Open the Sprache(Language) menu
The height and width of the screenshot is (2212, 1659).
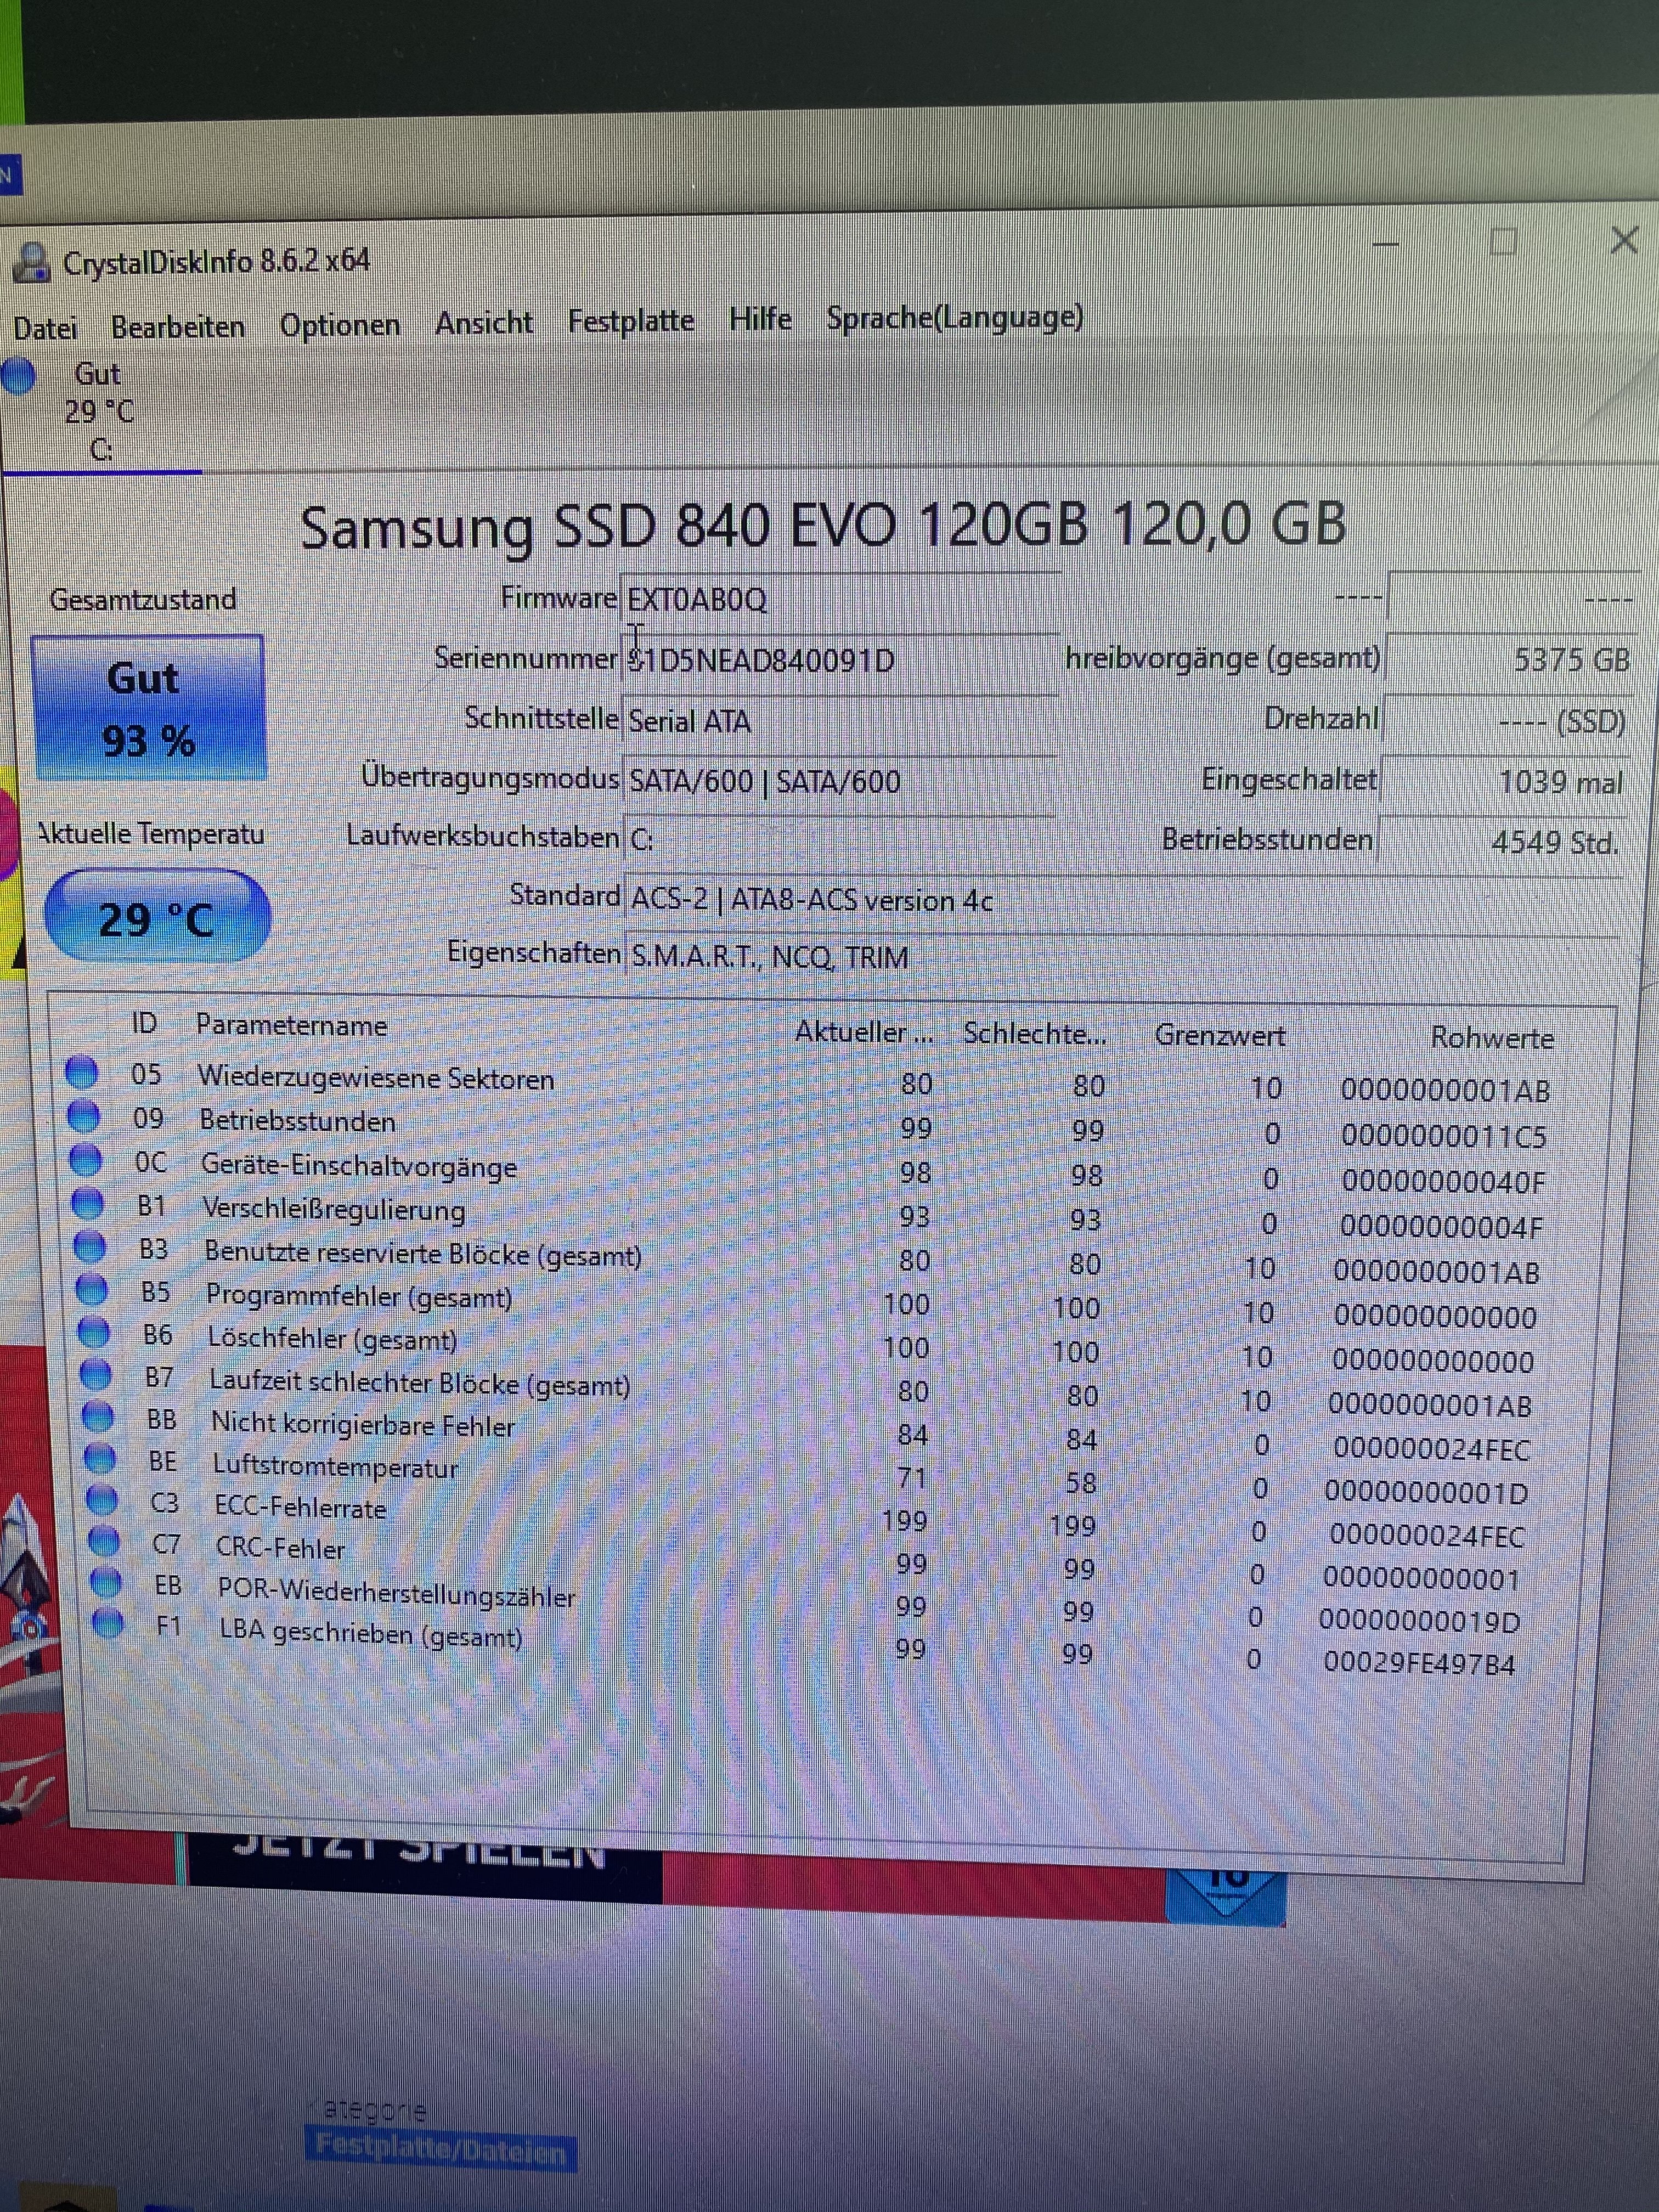click(954, 318)
